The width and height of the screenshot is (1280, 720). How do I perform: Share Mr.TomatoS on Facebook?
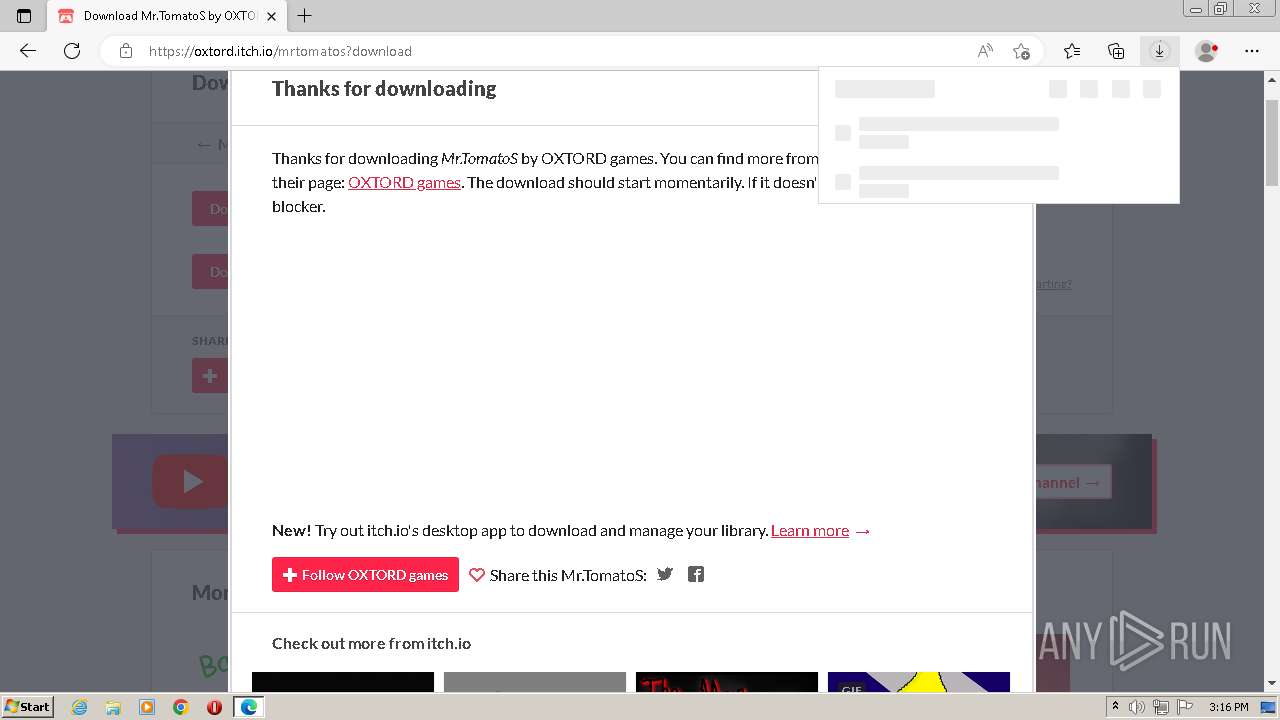696,574
